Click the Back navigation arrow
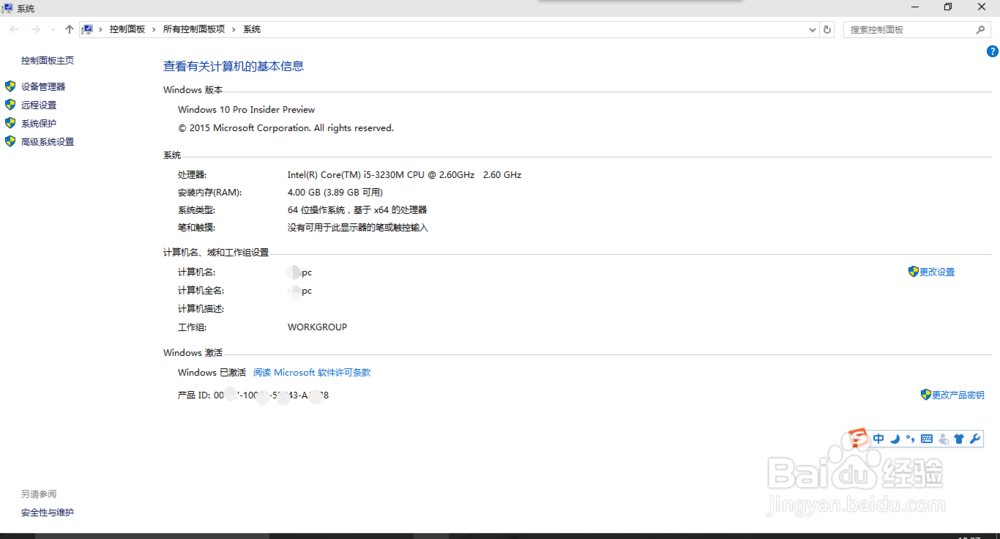Screen dimensions: 1000x539 [x=14, y=29]
